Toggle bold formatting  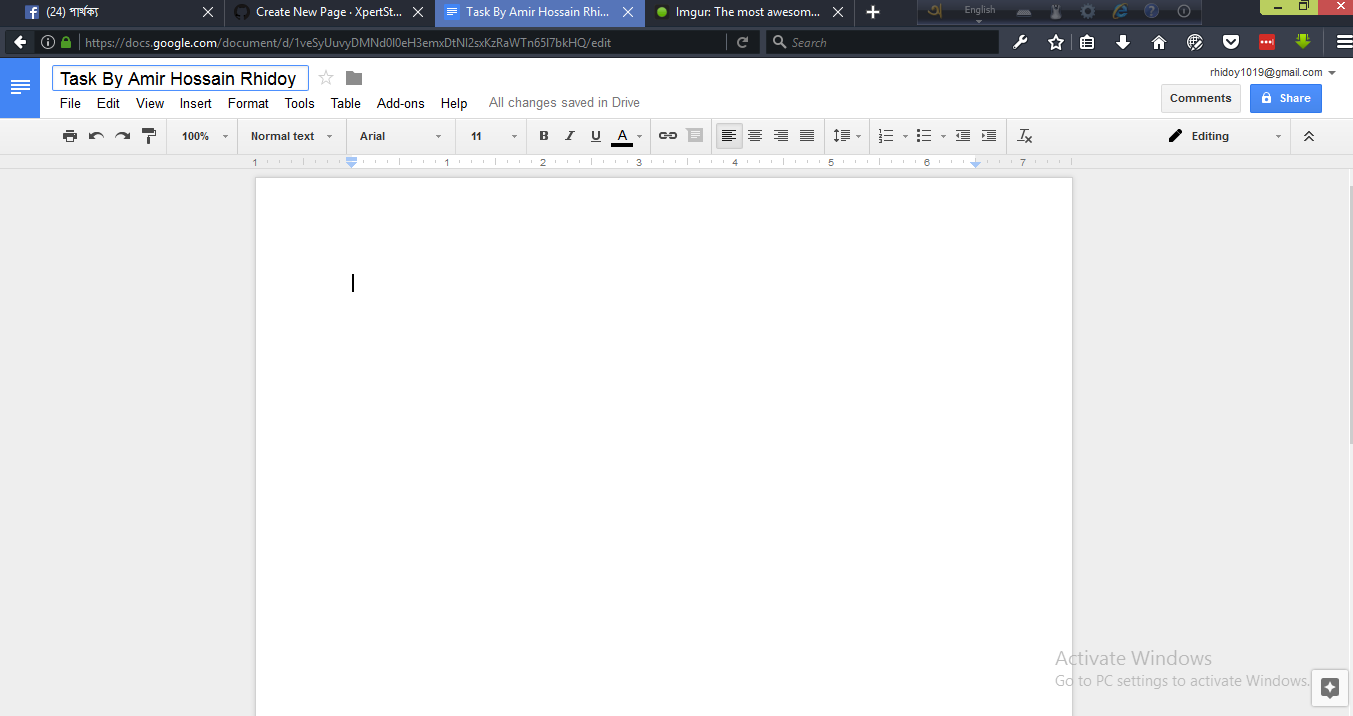pyautogui.click(x=544, y=136)
